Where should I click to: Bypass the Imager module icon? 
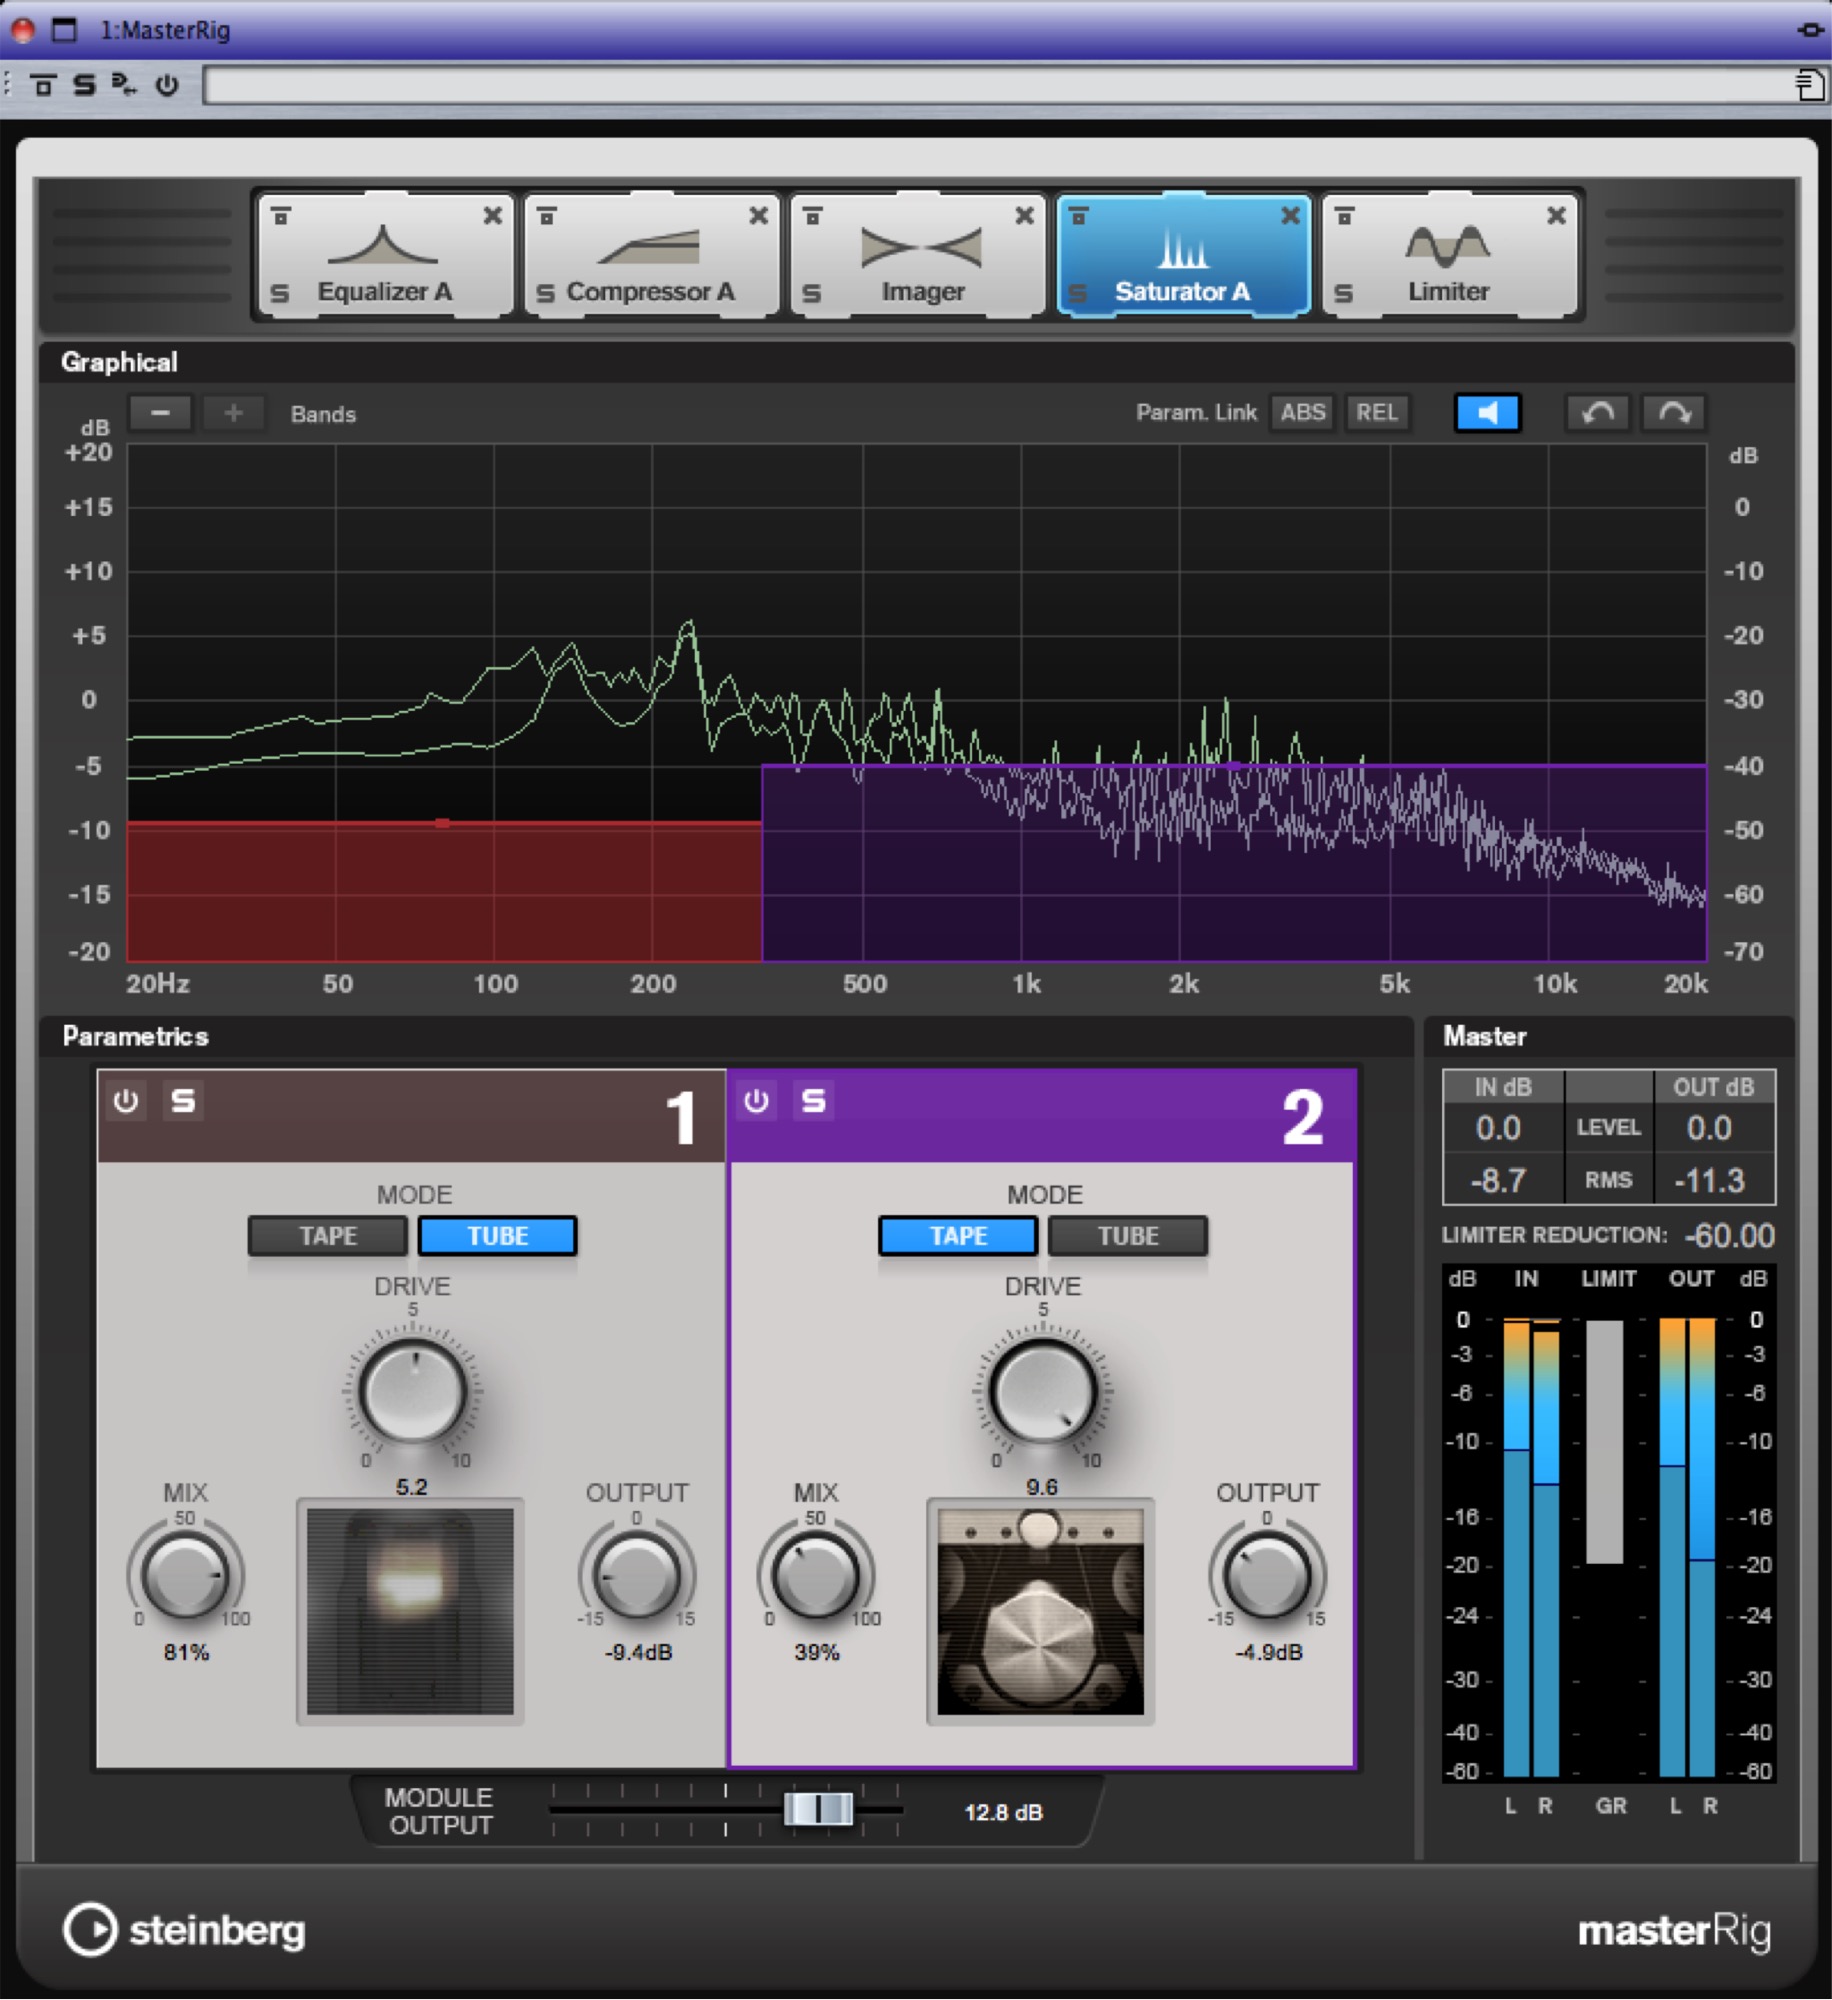click(x=813, y=215)
